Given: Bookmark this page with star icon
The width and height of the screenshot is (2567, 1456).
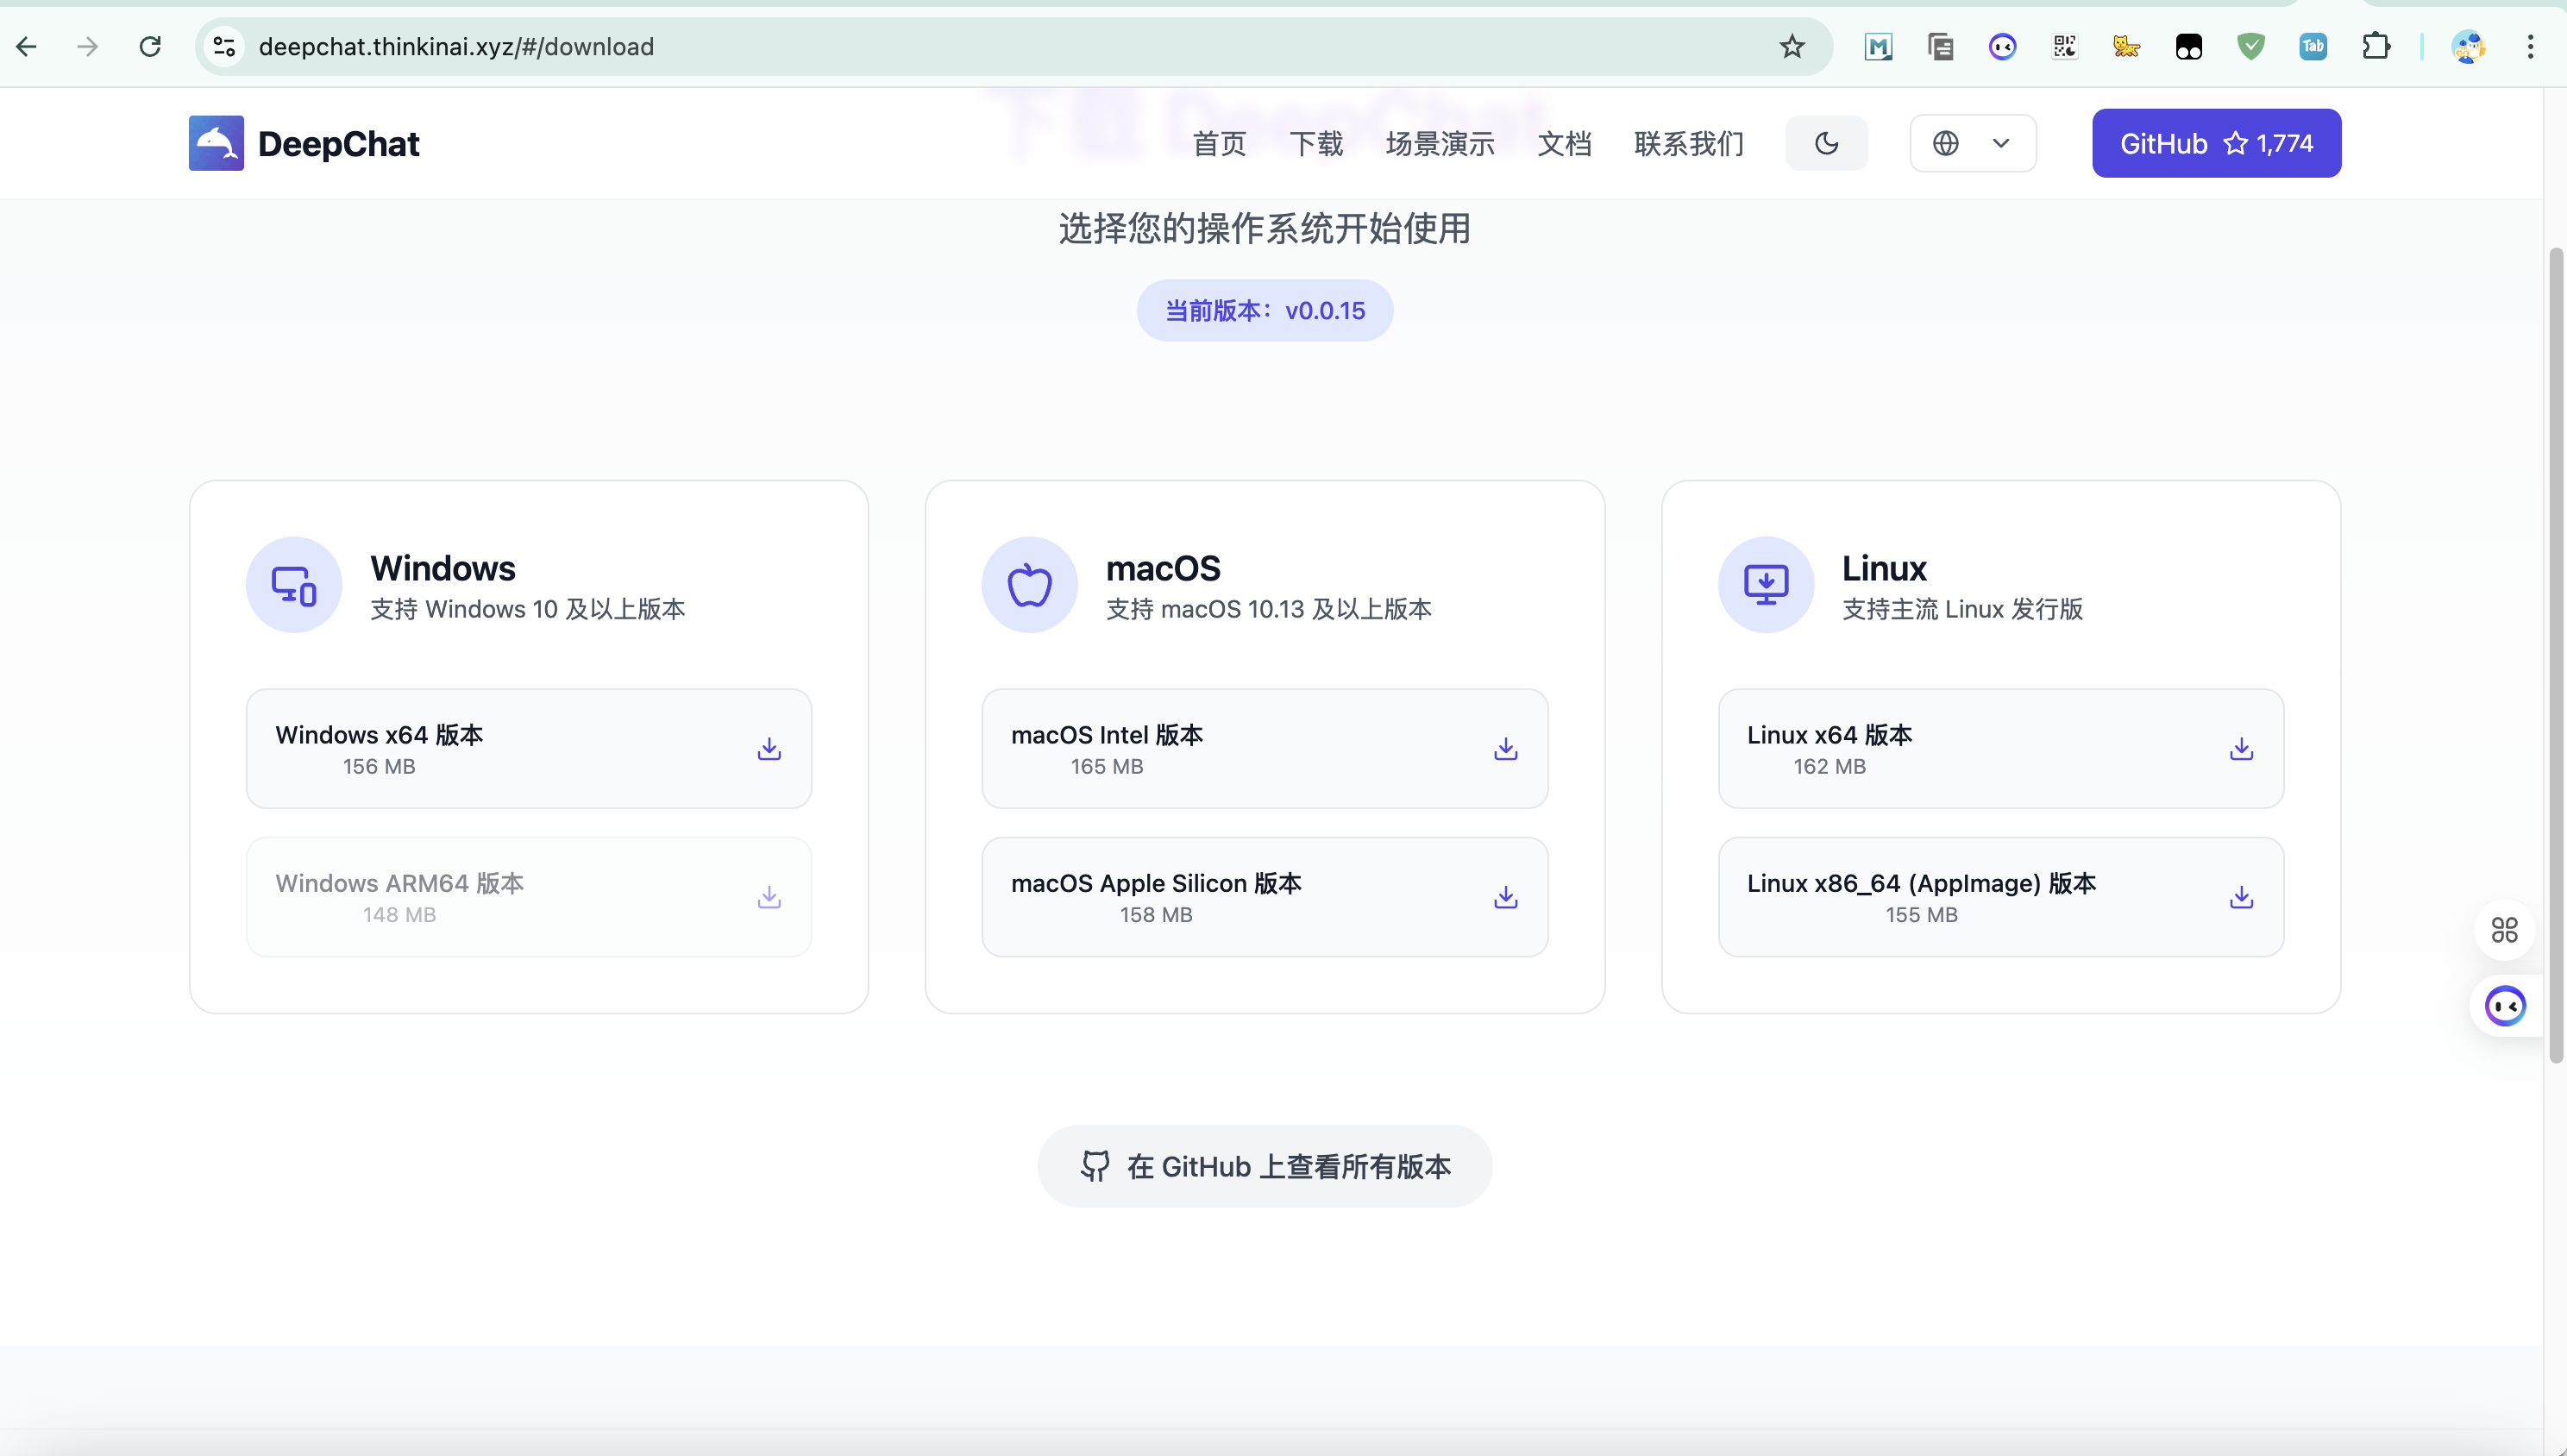Looking at the screenshot, I should (x=1791, y=47).
